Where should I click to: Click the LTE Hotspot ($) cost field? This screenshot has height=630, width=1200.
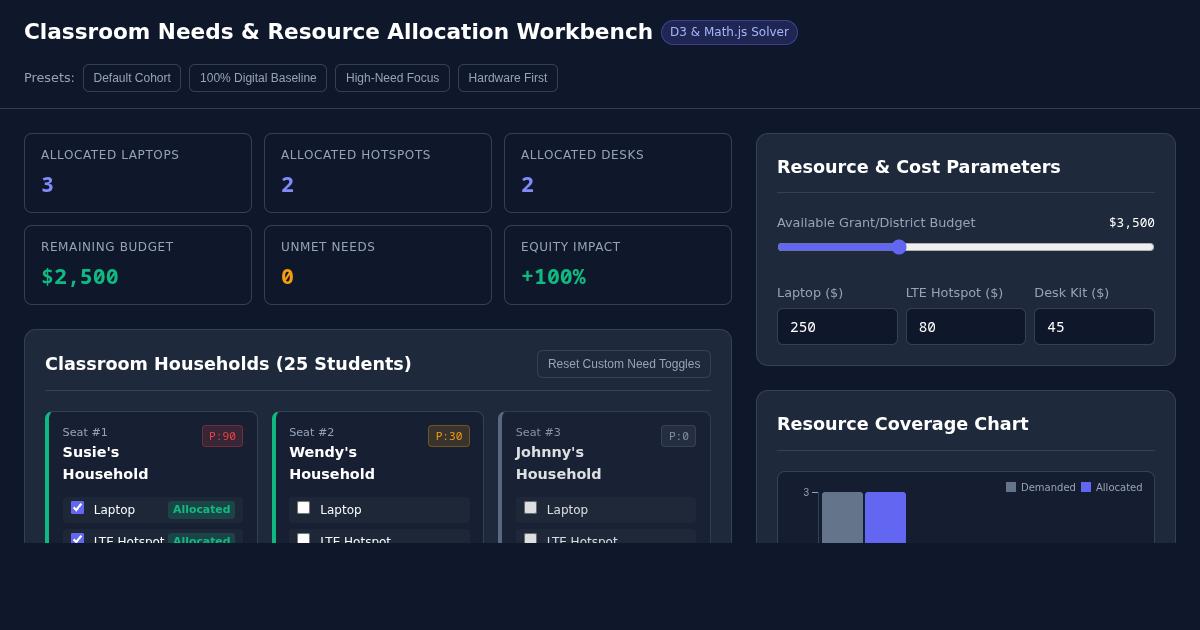click(x=966, y=327)
